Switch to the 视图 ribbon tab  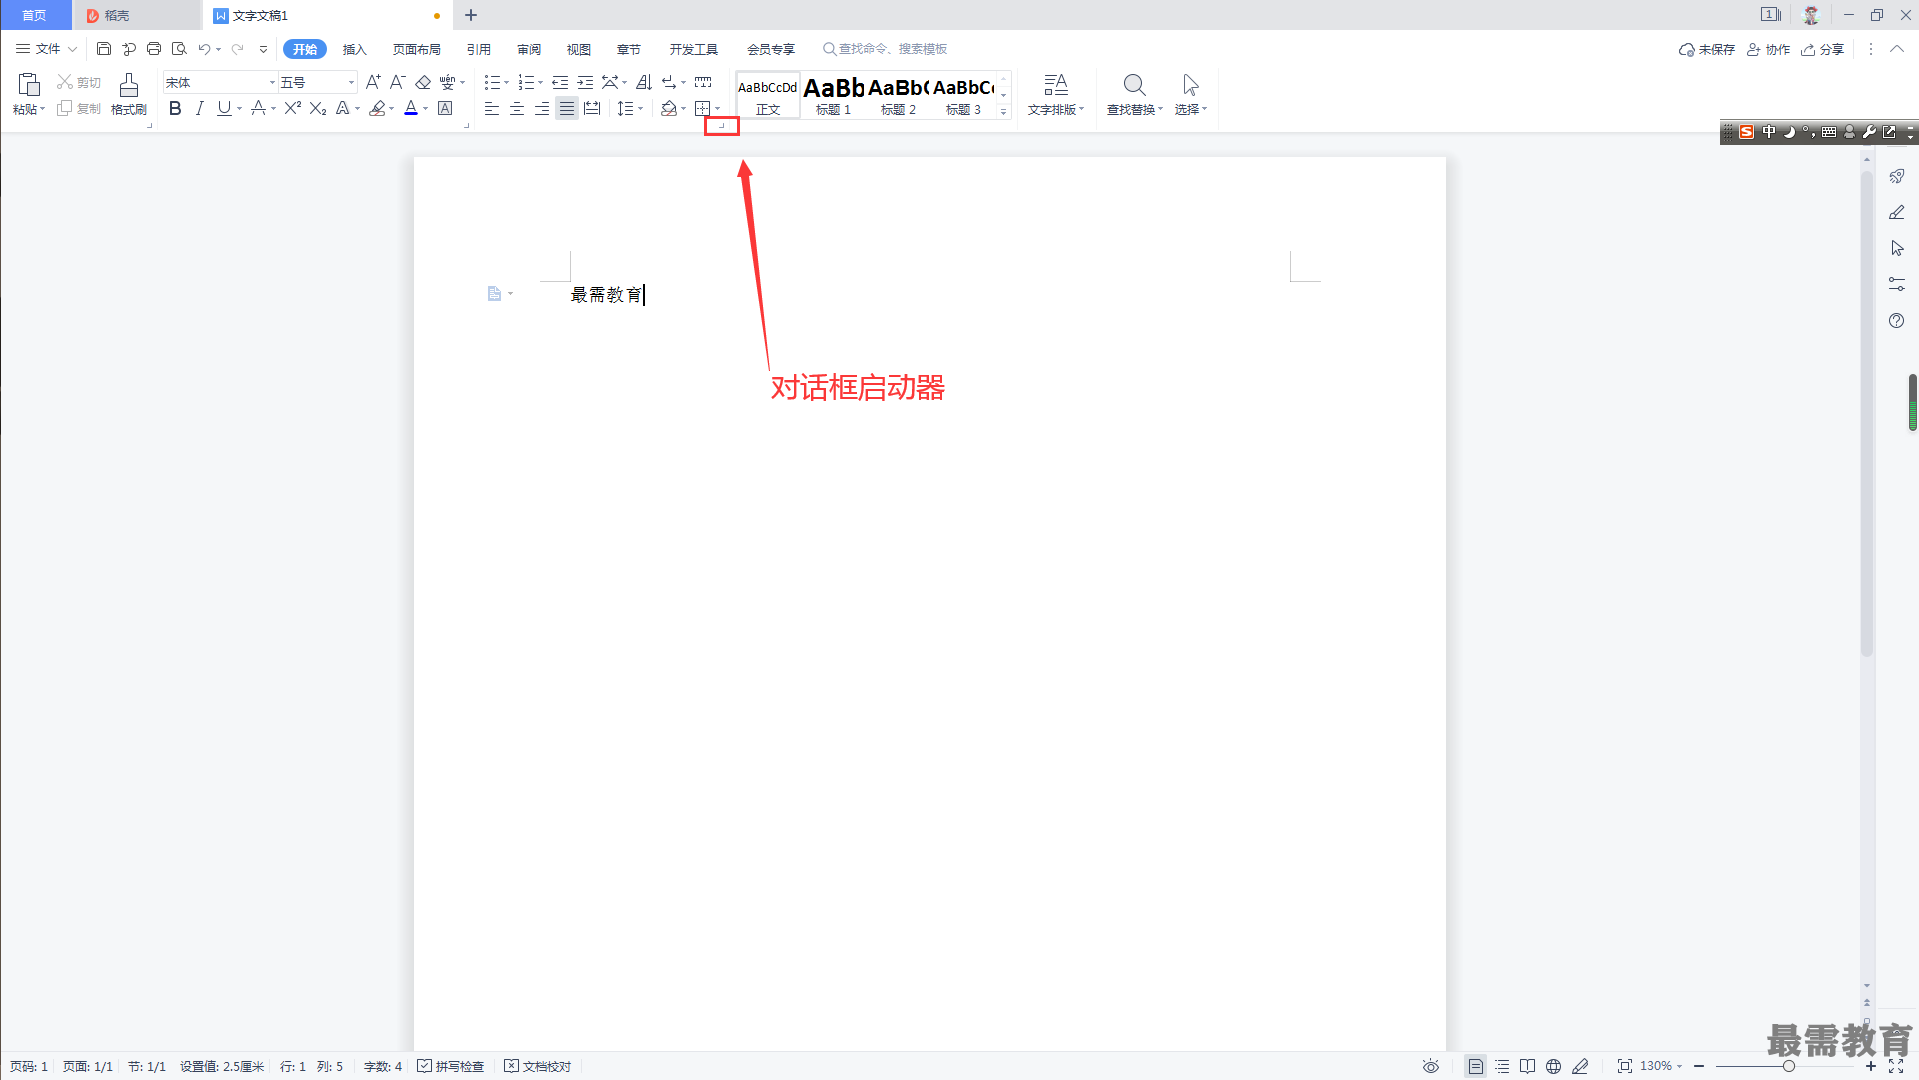click(x=579, y=49)
